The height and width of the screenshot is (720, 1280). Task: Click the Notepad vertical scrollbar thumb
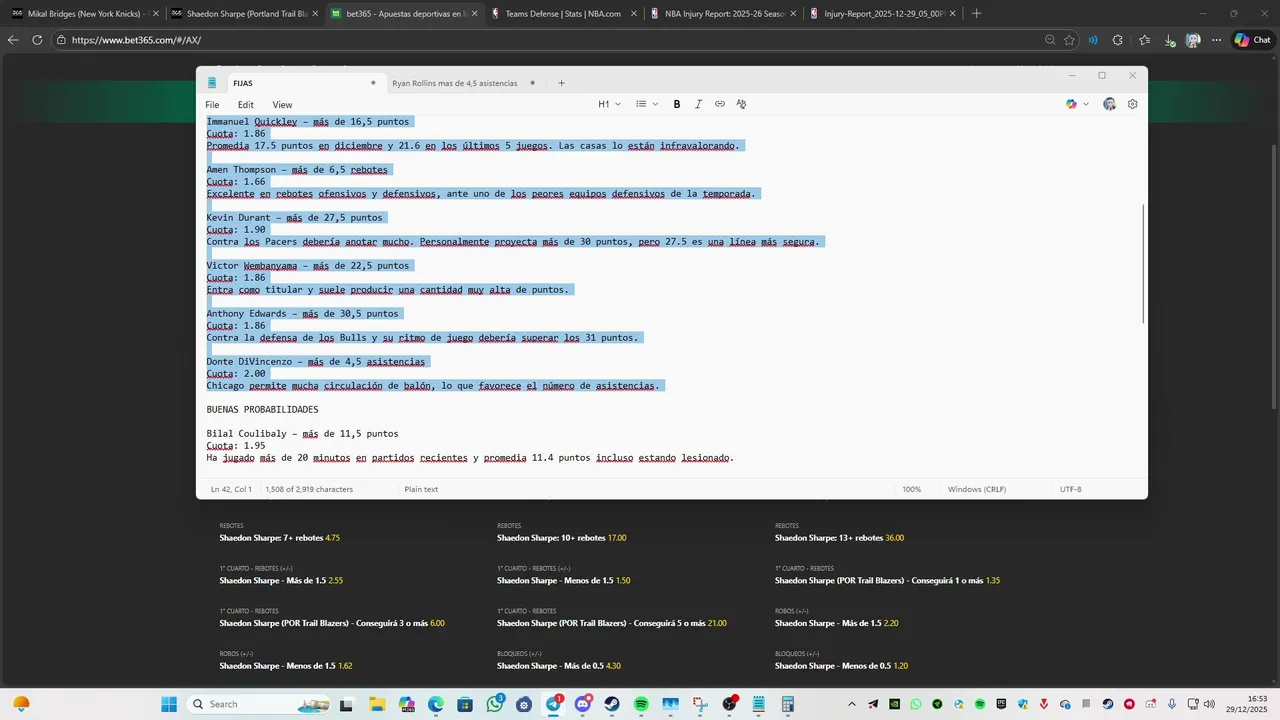tap(1143, 263)
